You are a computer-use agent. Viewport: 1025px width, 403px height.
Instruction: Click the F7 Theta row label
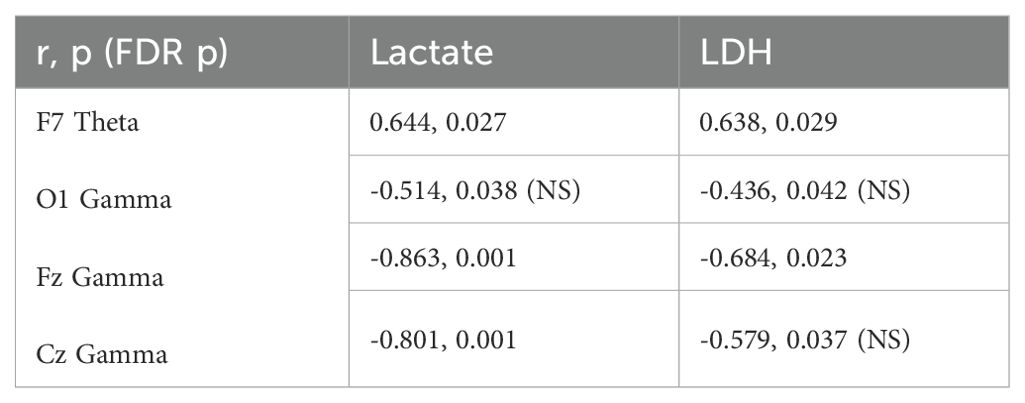point(87,122)
